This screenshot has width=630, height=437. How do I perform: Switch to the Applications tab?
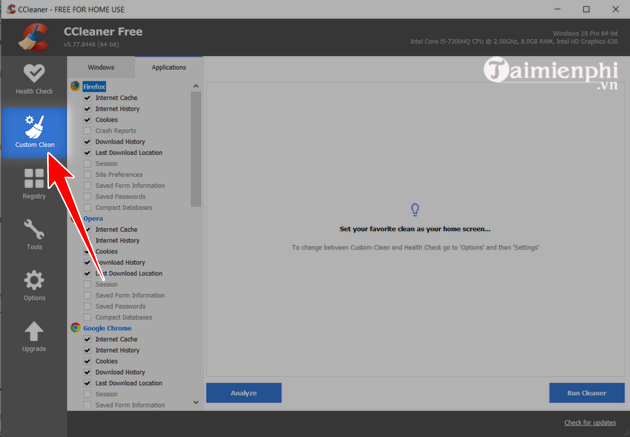tap(168, 67)
